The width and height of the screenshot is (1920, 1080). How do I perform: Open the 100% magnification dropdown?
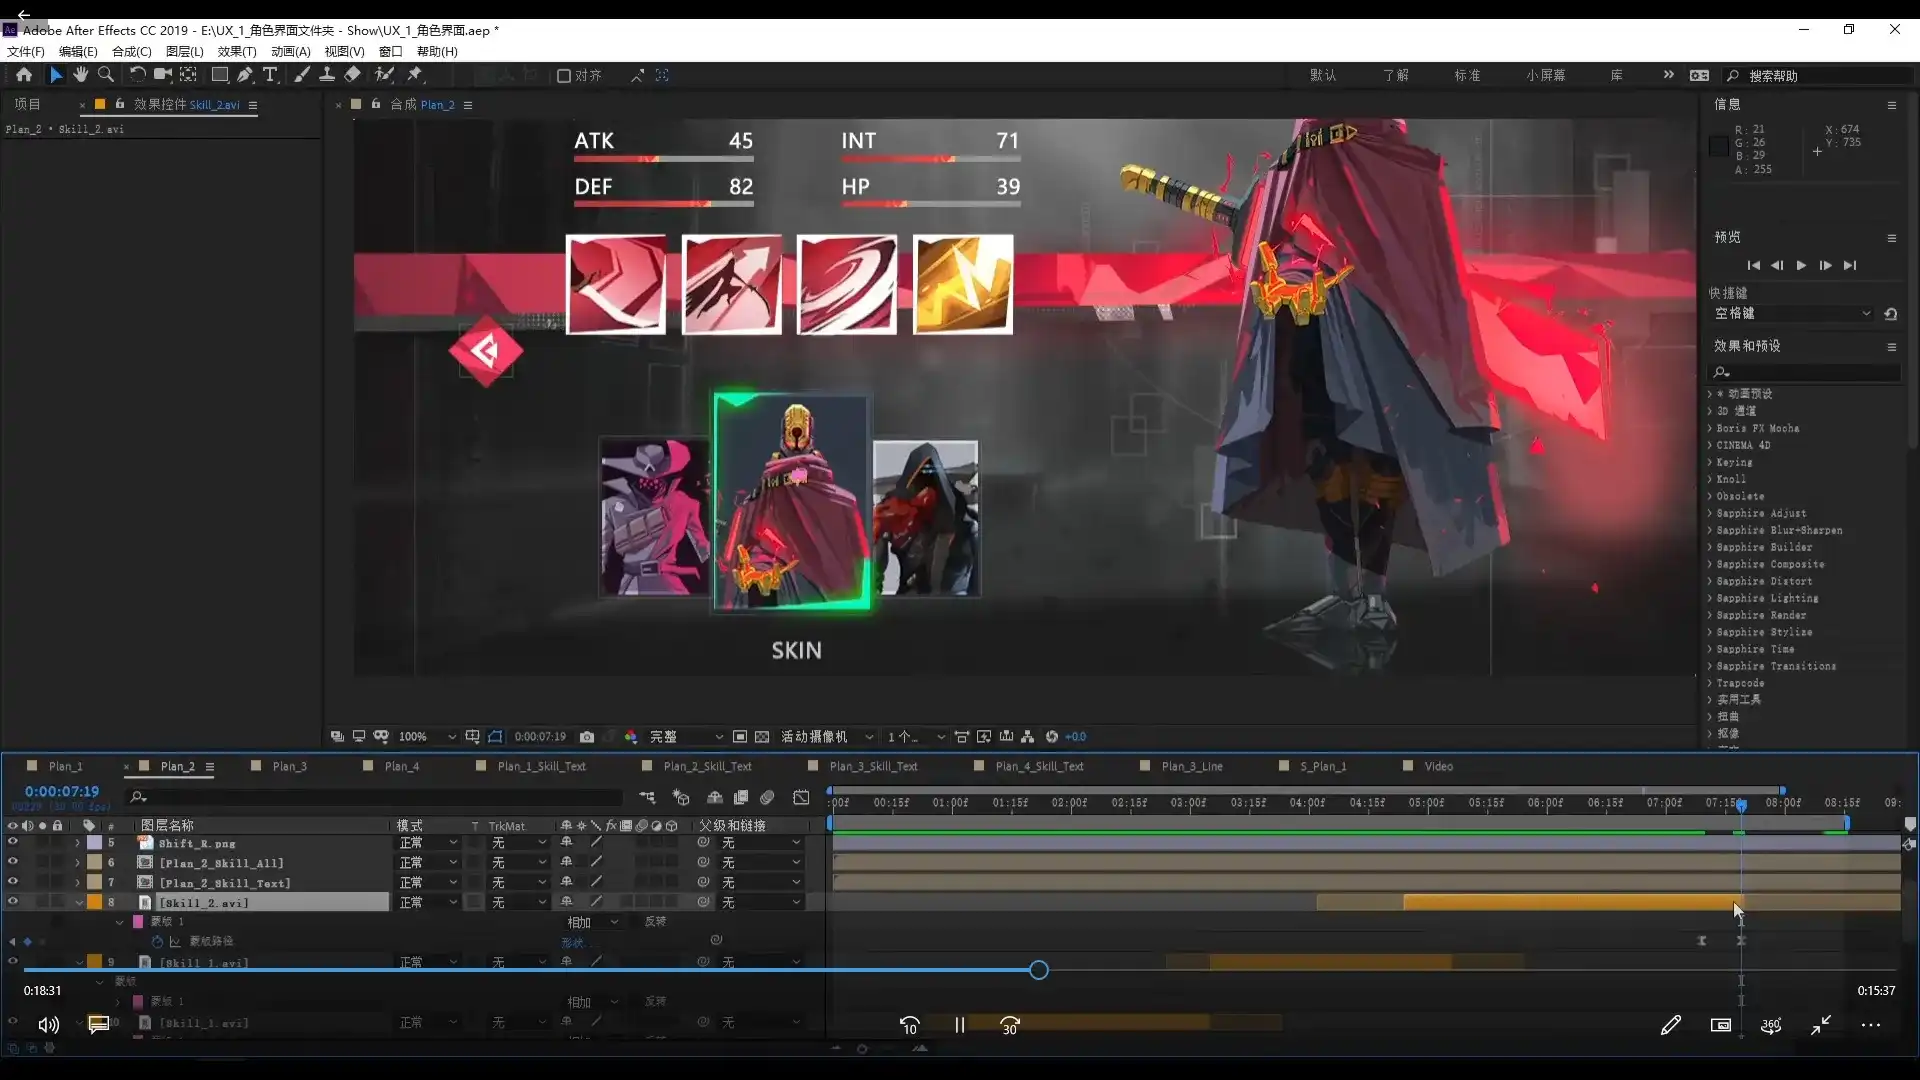tap(427, 737)
